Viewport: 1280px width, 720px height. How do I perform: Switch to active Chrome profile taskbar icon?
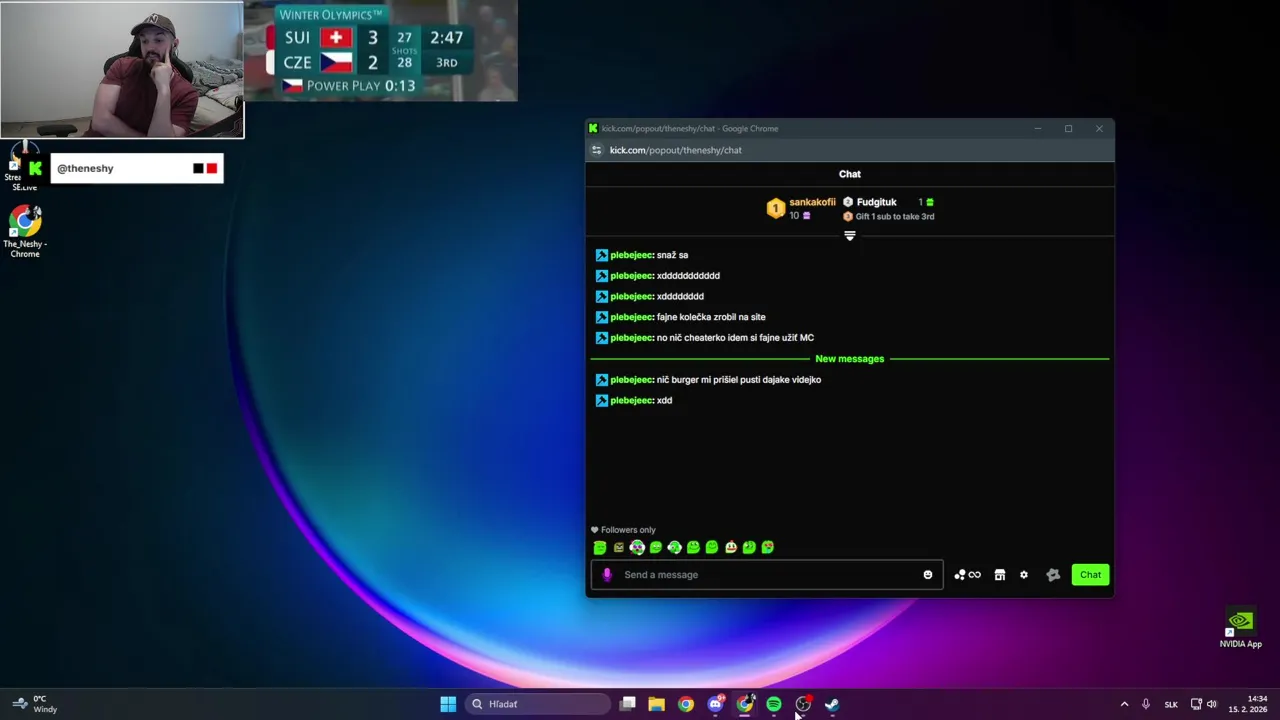point(745,704)
